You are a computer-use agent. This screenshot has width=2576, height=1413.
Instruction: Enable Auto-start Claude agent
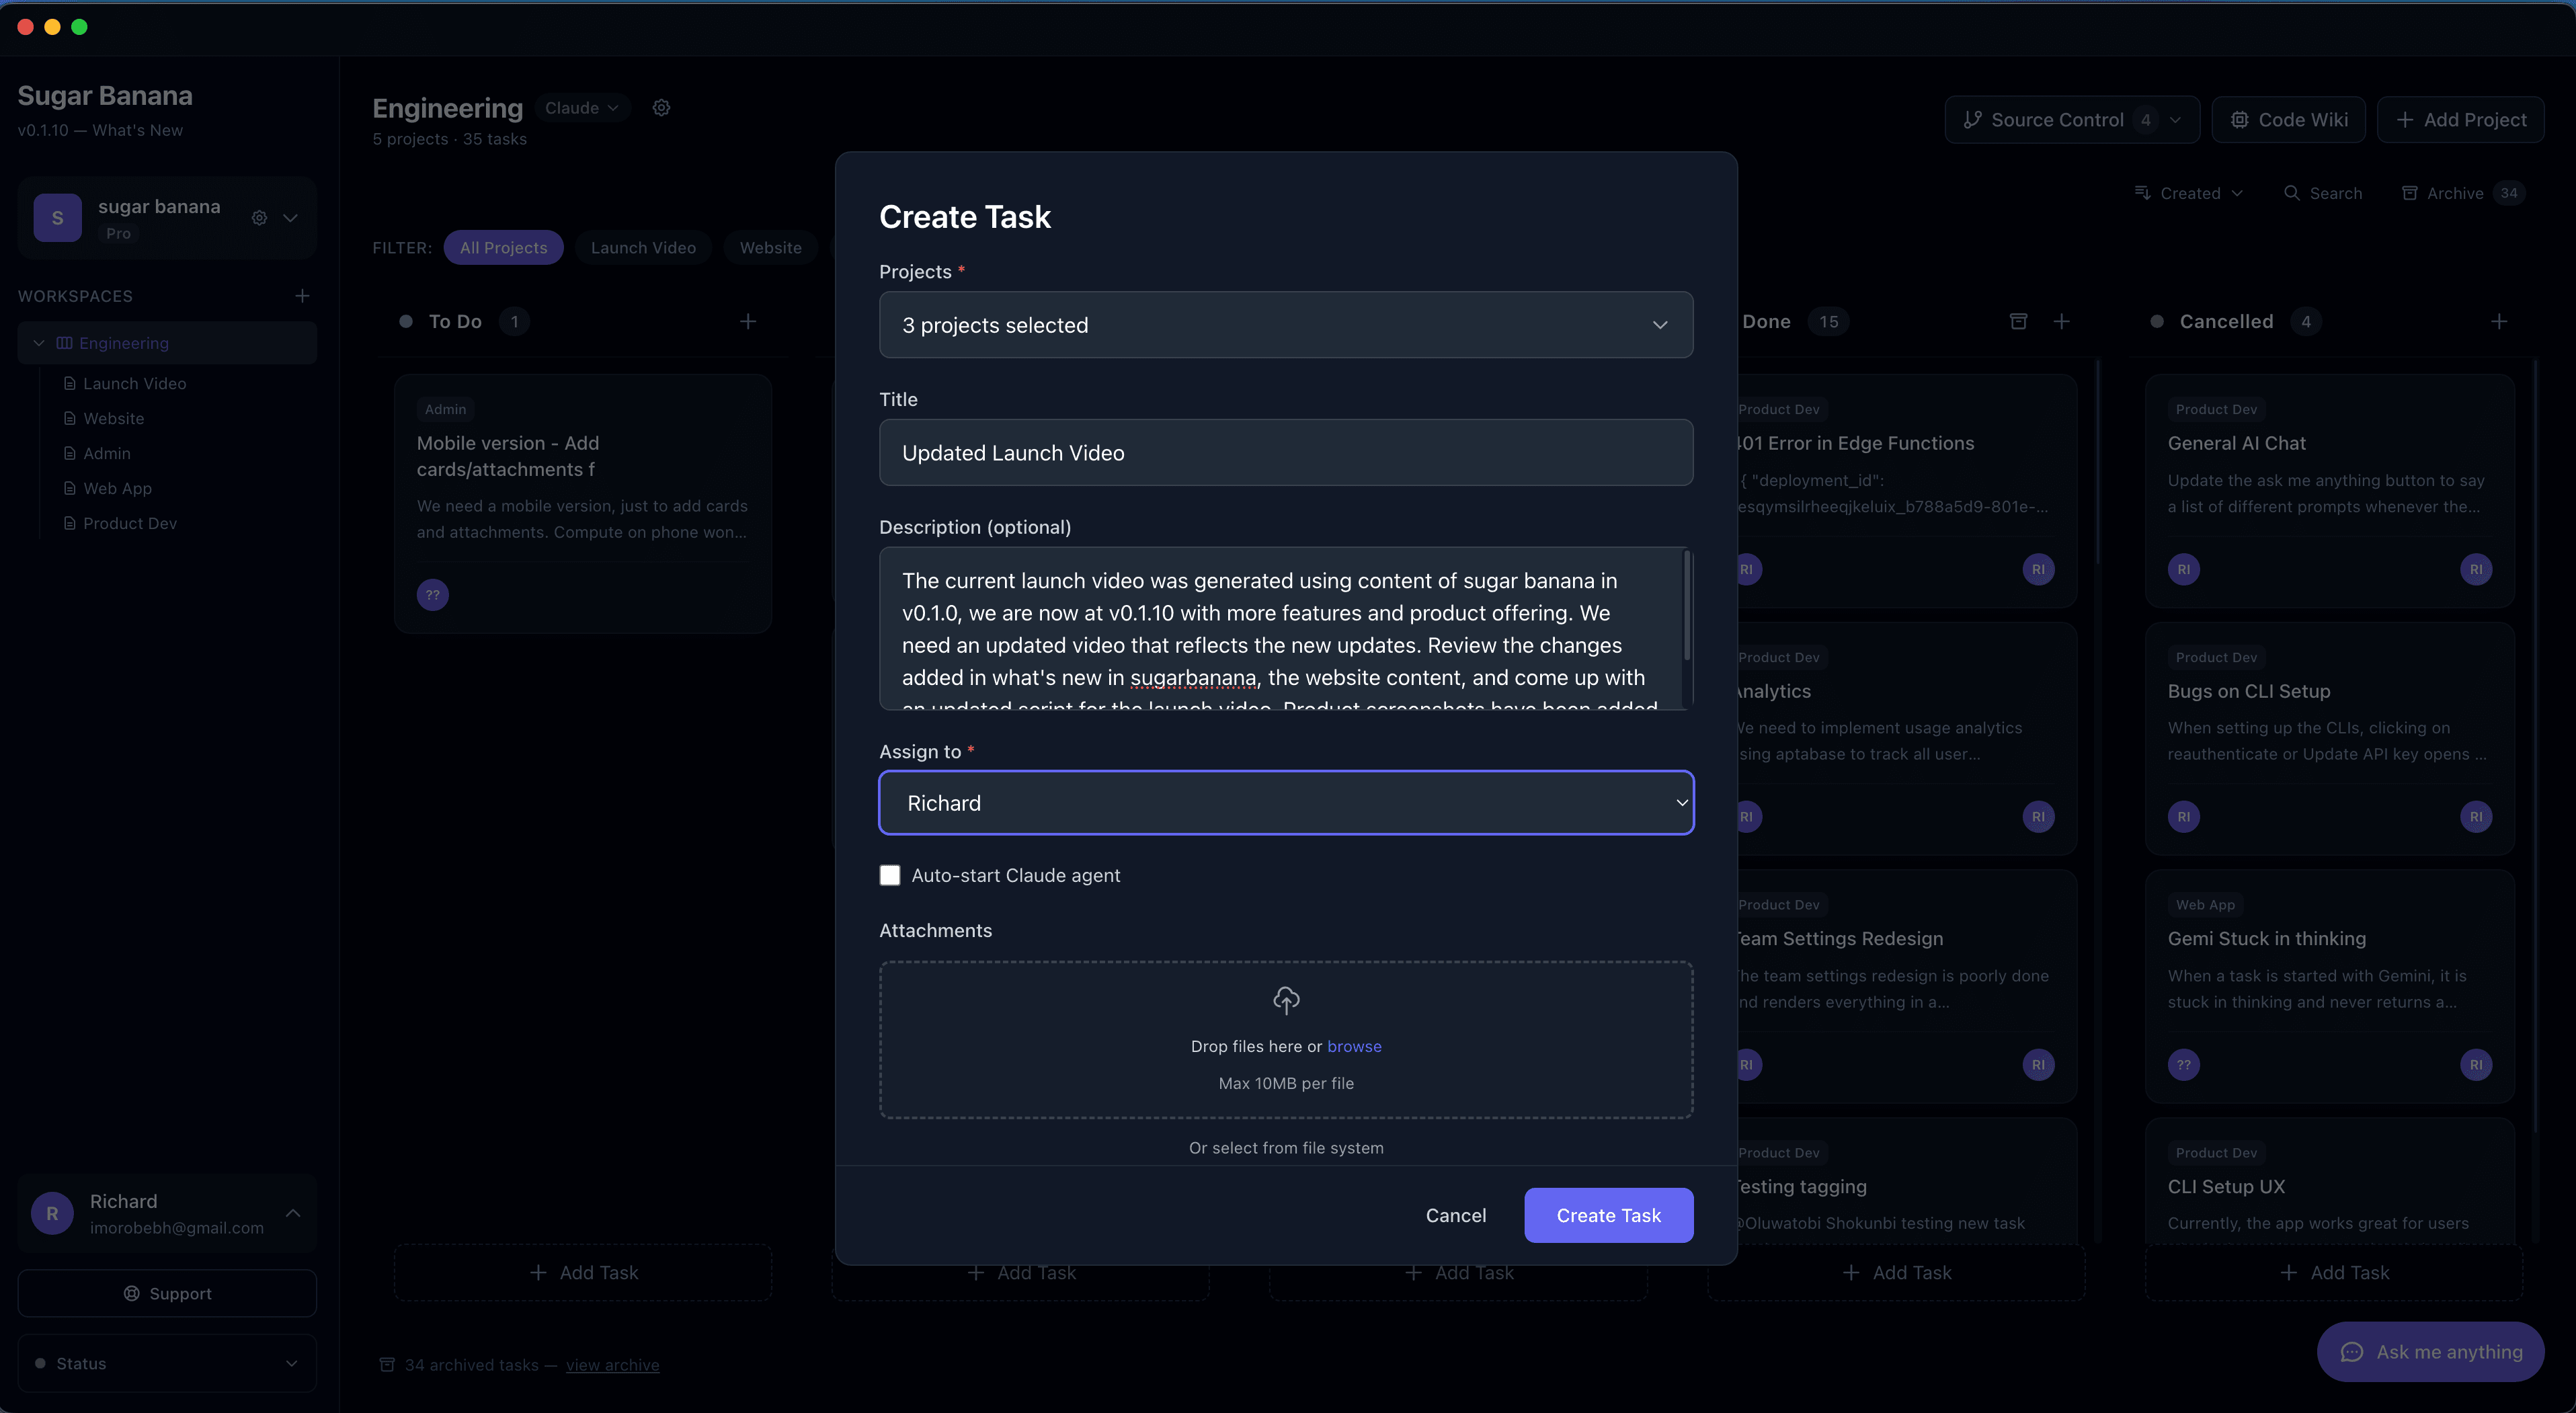coord(890,874)
